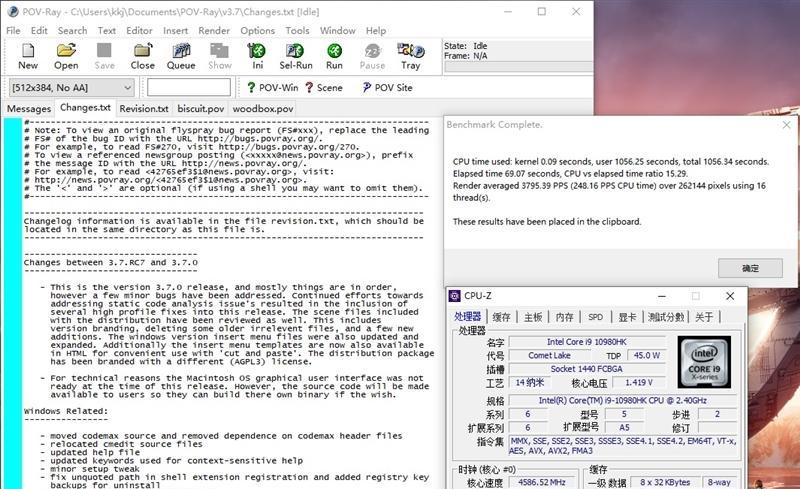The width and height of the screenshot is (800, 489).
Task: Click the 'Windows Related:' heading in editor
Action: 66,411
